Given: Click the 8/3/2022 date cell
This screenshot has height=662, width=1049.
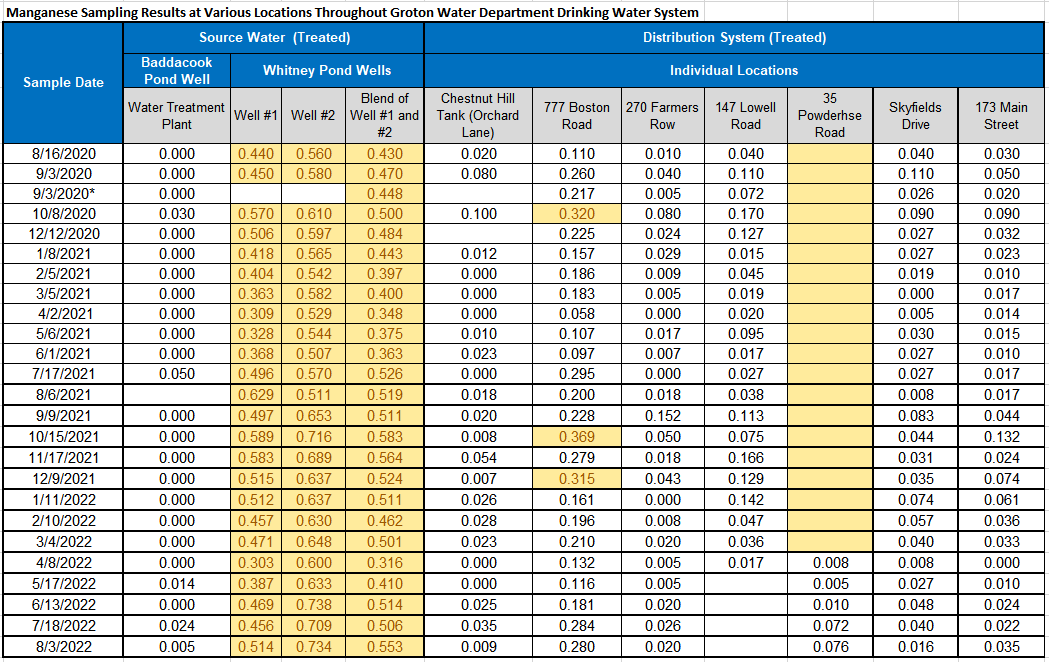Looking at the screenshot, I should [63, 647].
